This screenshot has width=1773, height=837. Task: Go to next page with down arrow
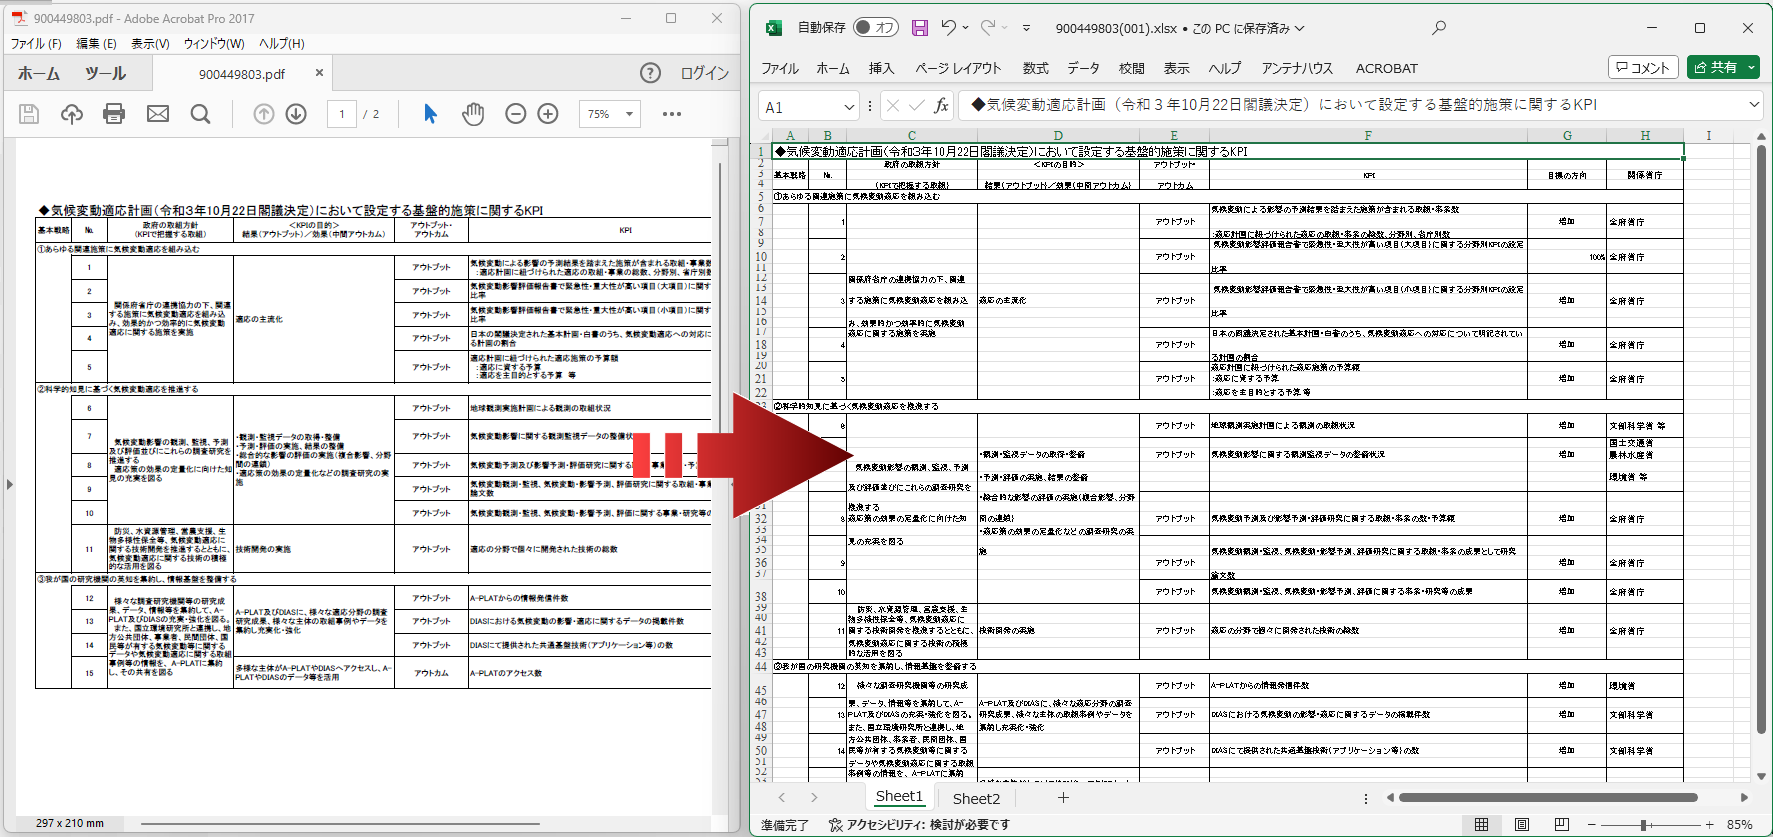point(296,114)
